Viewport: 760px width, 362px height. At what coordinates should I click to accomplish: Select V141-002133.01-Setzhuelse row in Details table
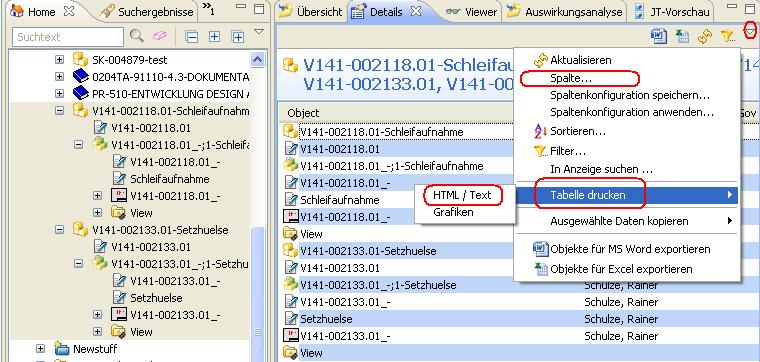pos(368,251)
